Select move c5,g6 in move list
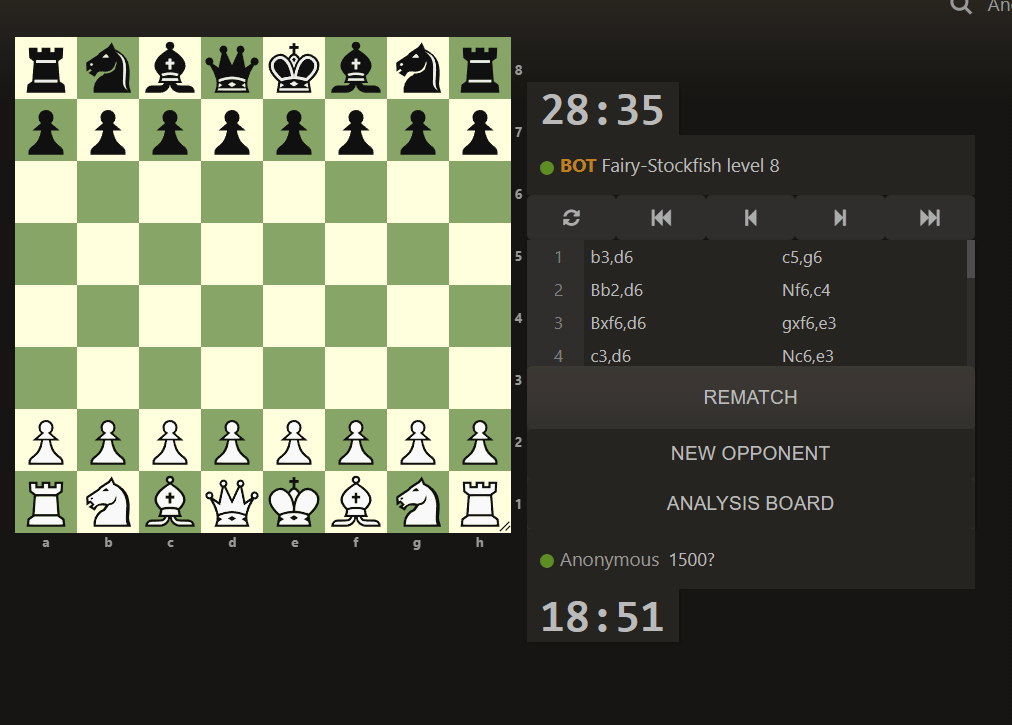1012x725 pixels. point(802,258)
